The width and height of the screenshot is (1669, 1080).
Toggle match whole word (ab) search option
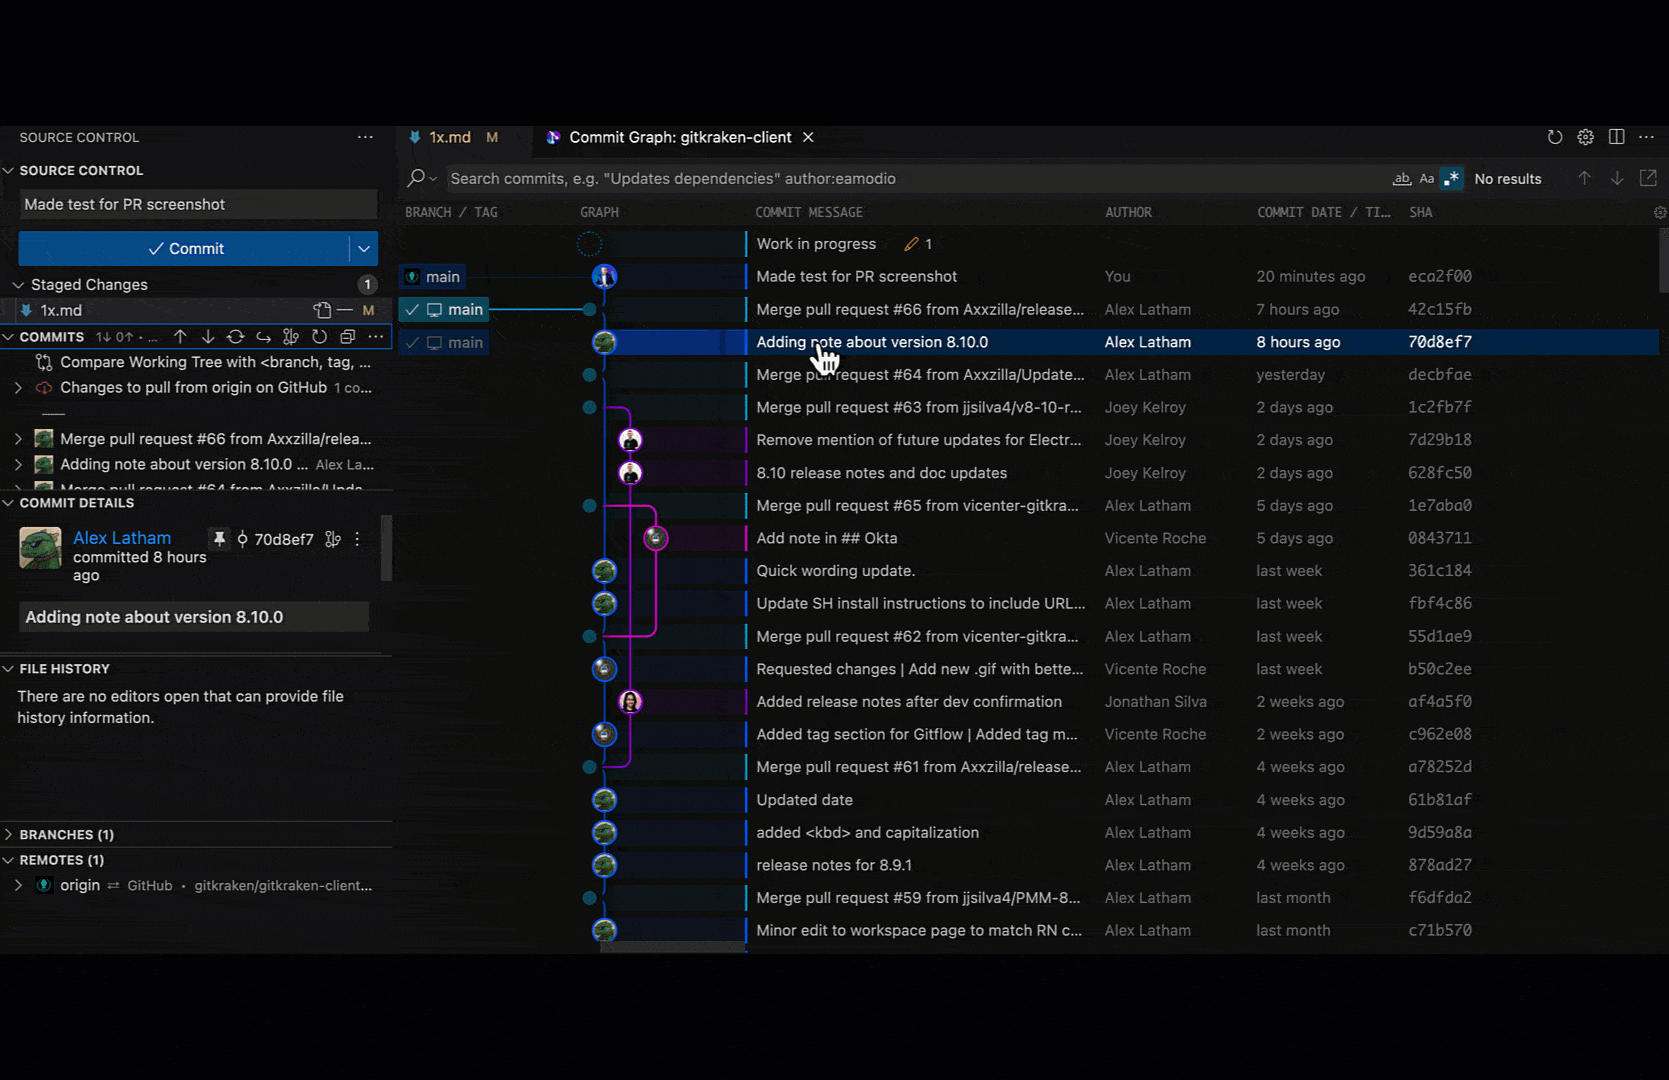coord(1401,179)
